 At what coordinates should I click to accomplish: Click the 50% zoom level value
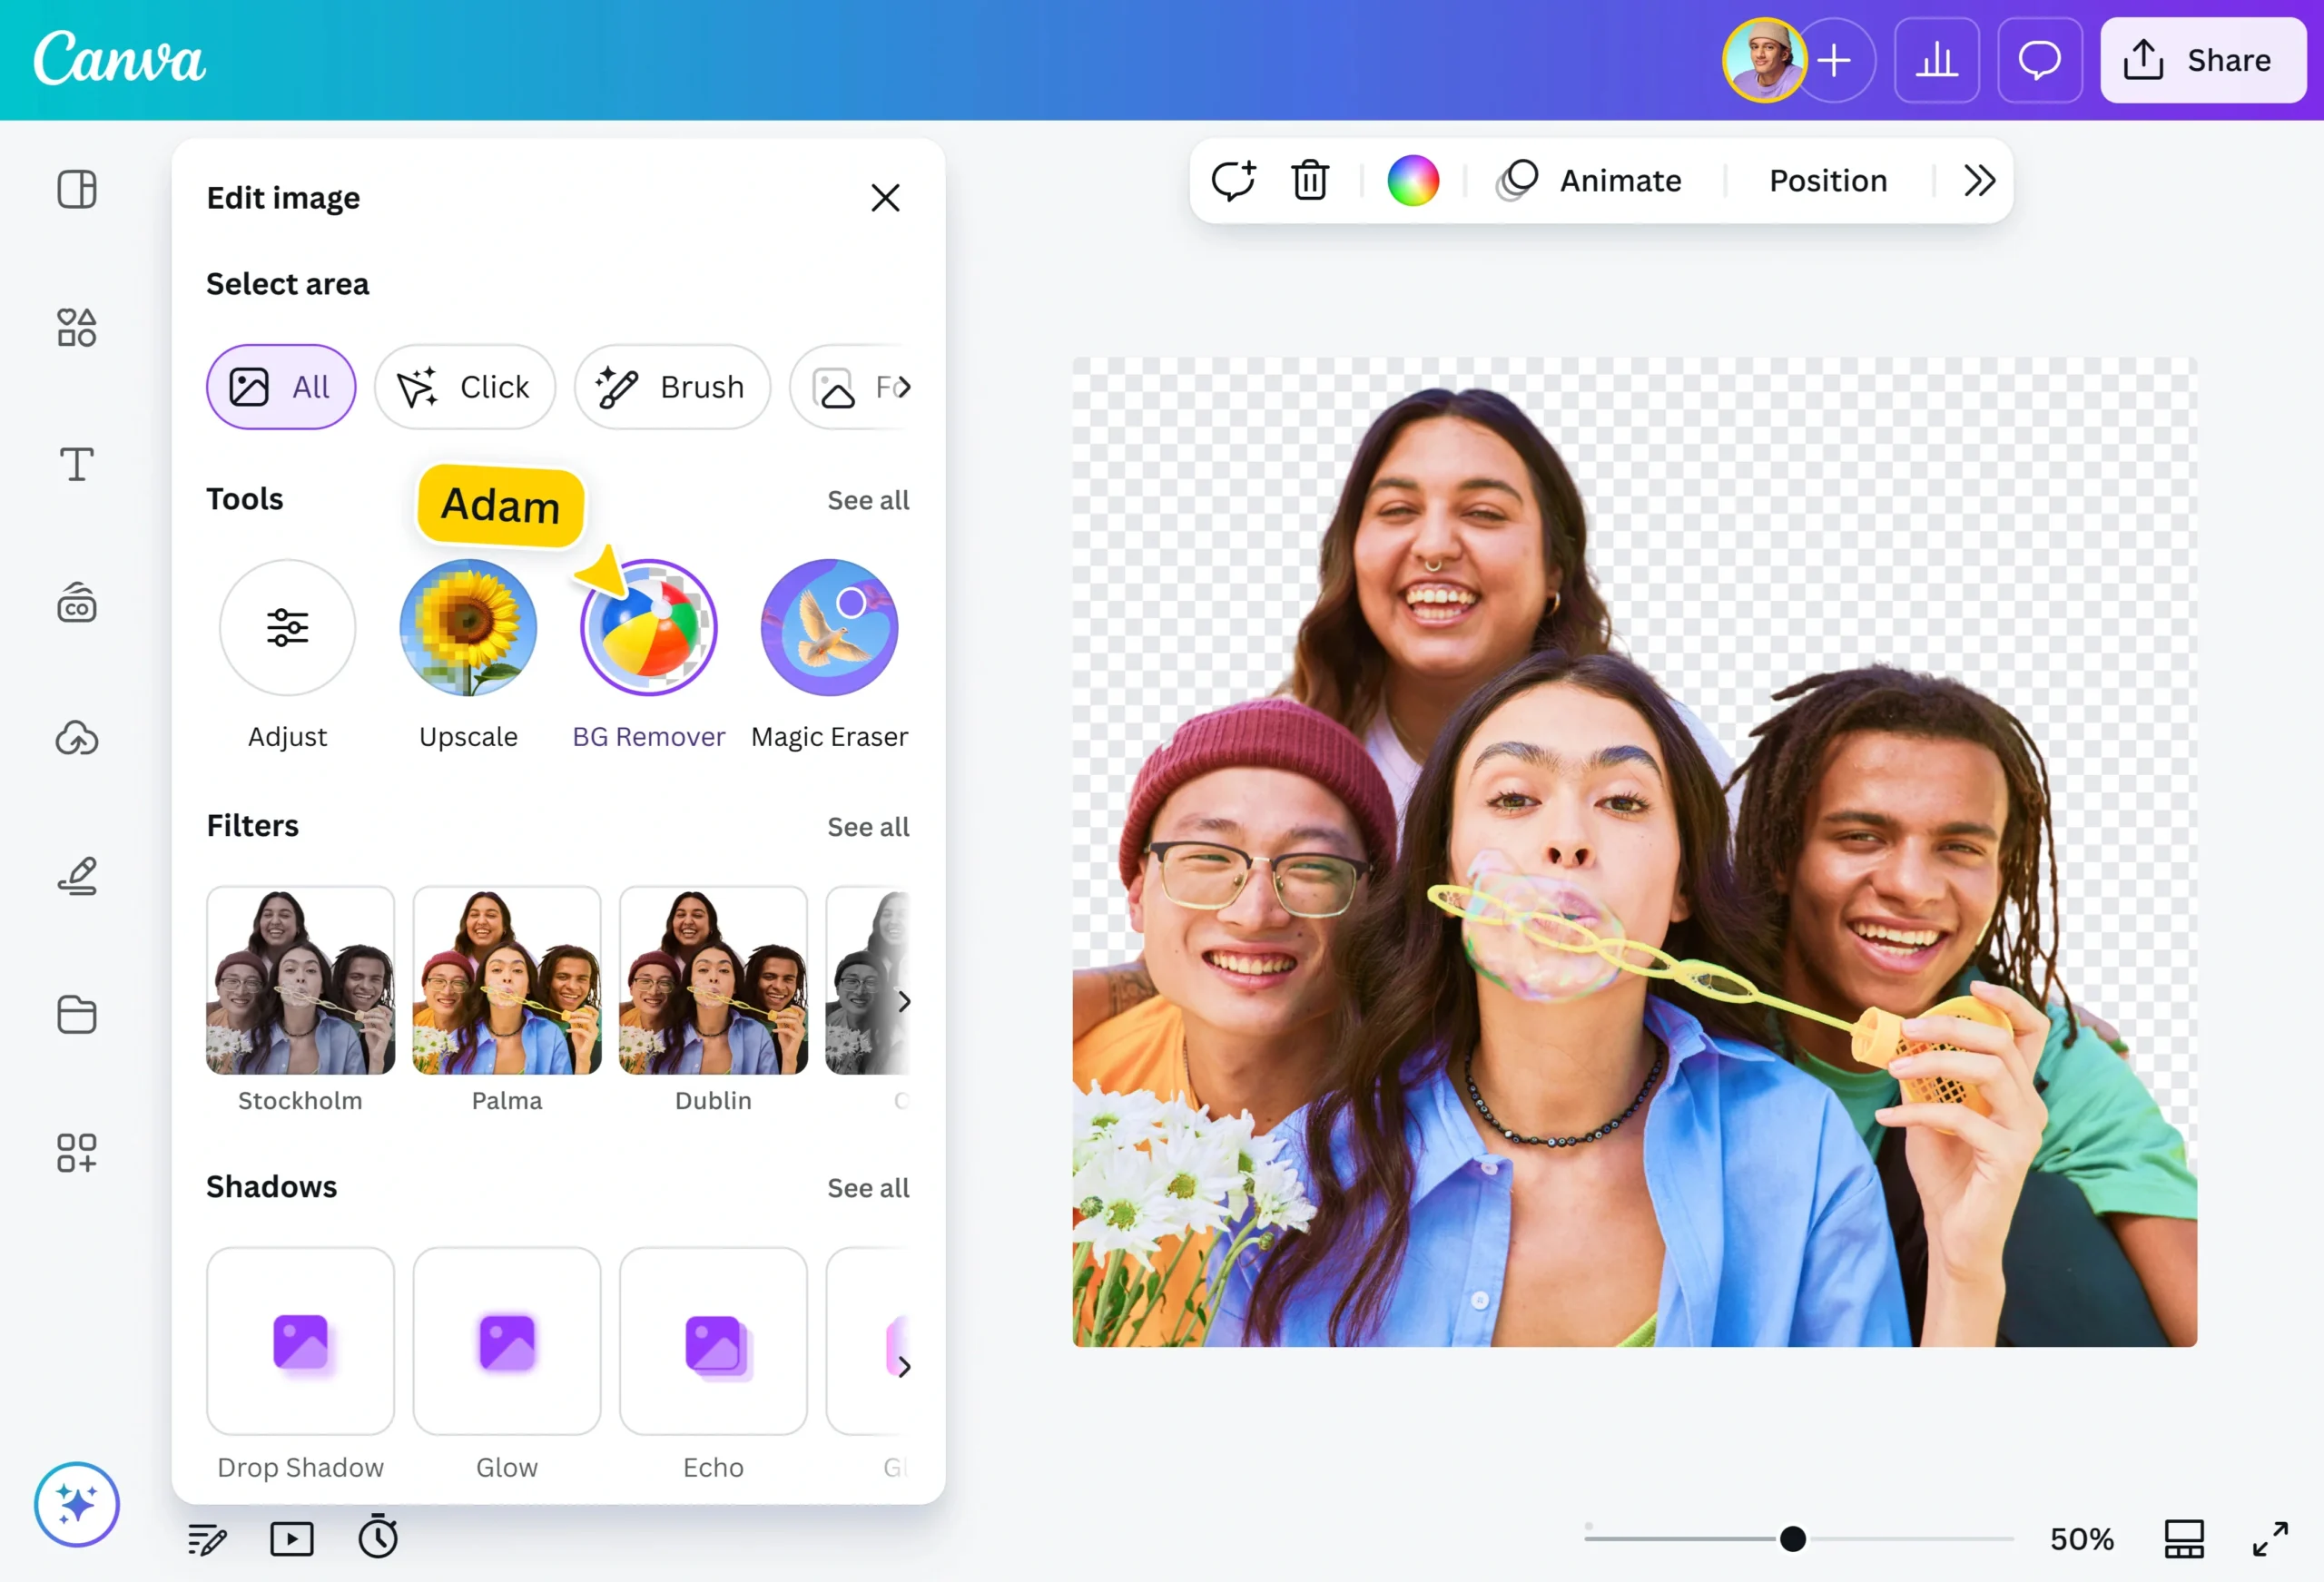[x=2082, y=1539]
